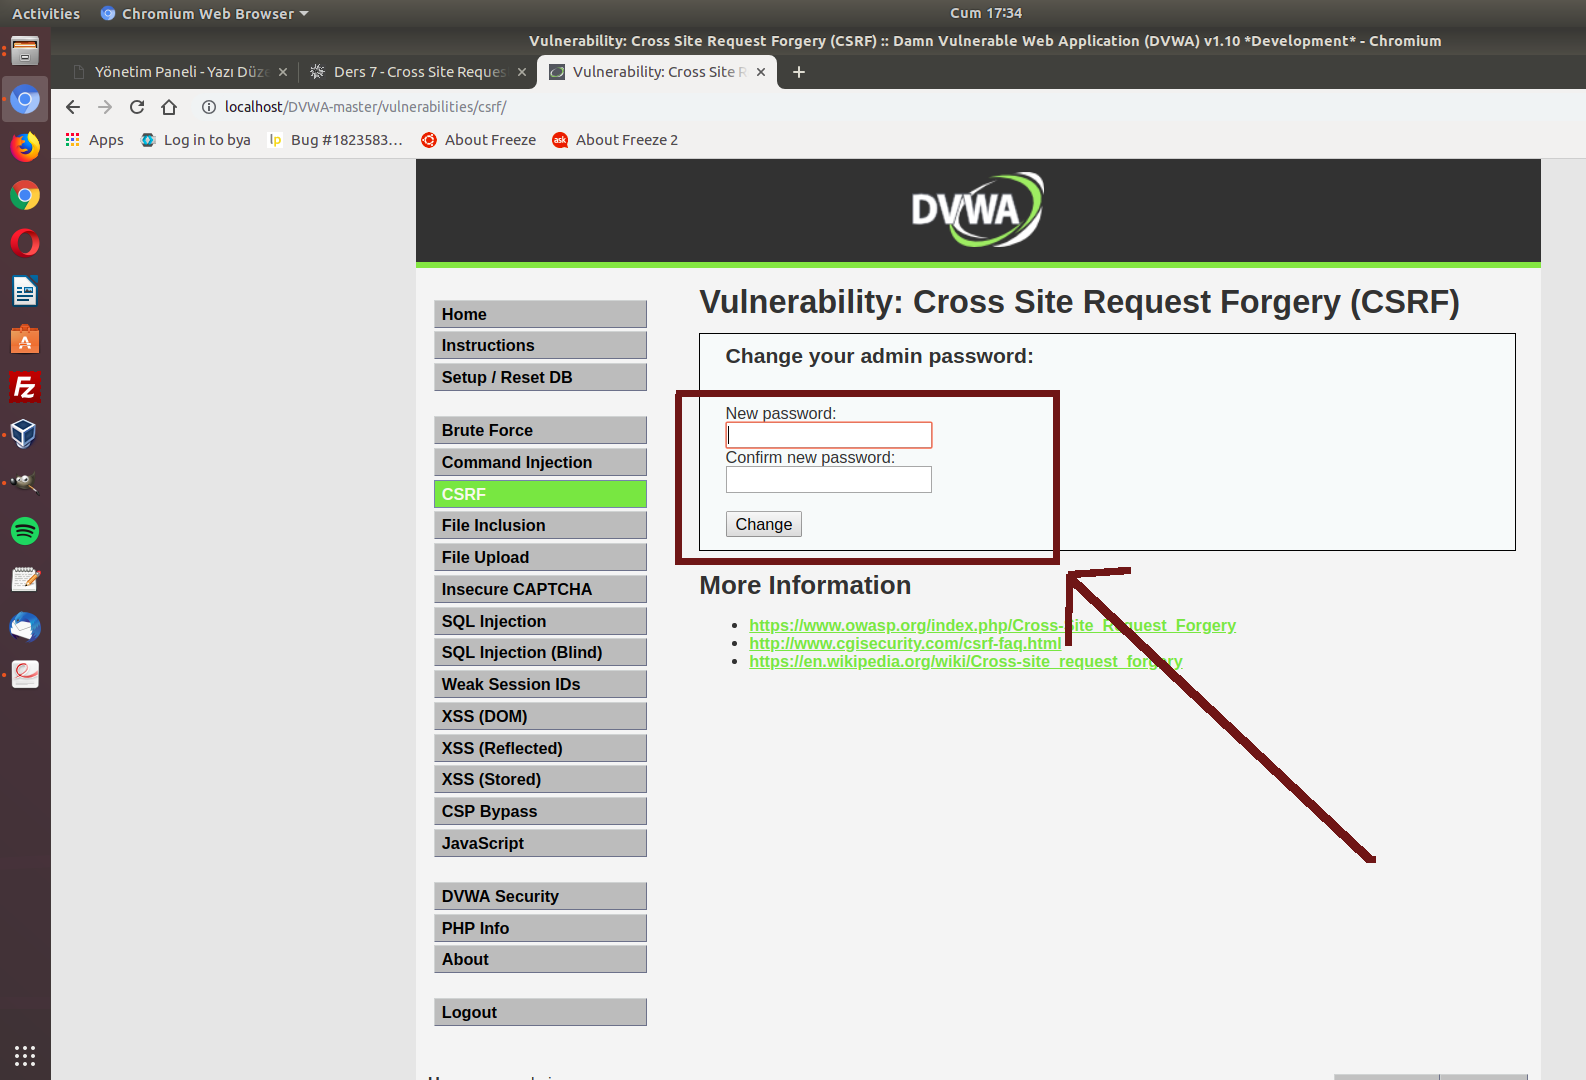Switch to GIMP in the dock
Screen dimensions: 1586x1080
click(25, 483)
